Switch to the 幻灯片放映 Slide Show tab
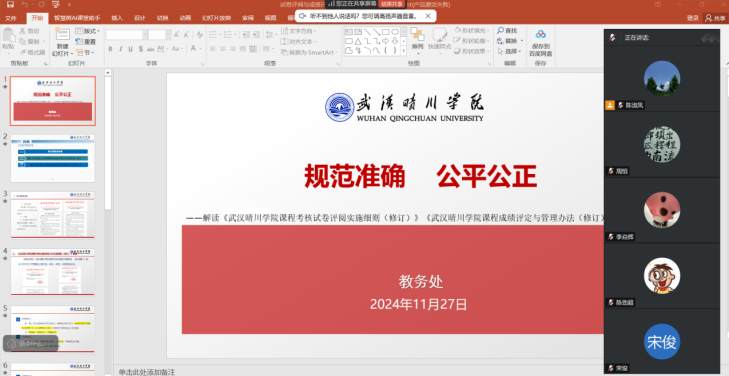Screen dimensions: 729x376 216,18
